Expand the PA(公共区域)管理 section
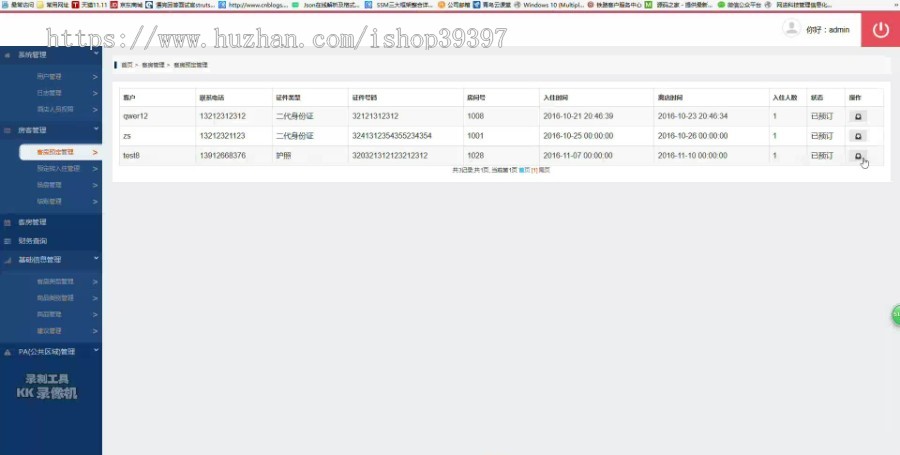Viewport: 900px width, 455px height. click(96, 350)
